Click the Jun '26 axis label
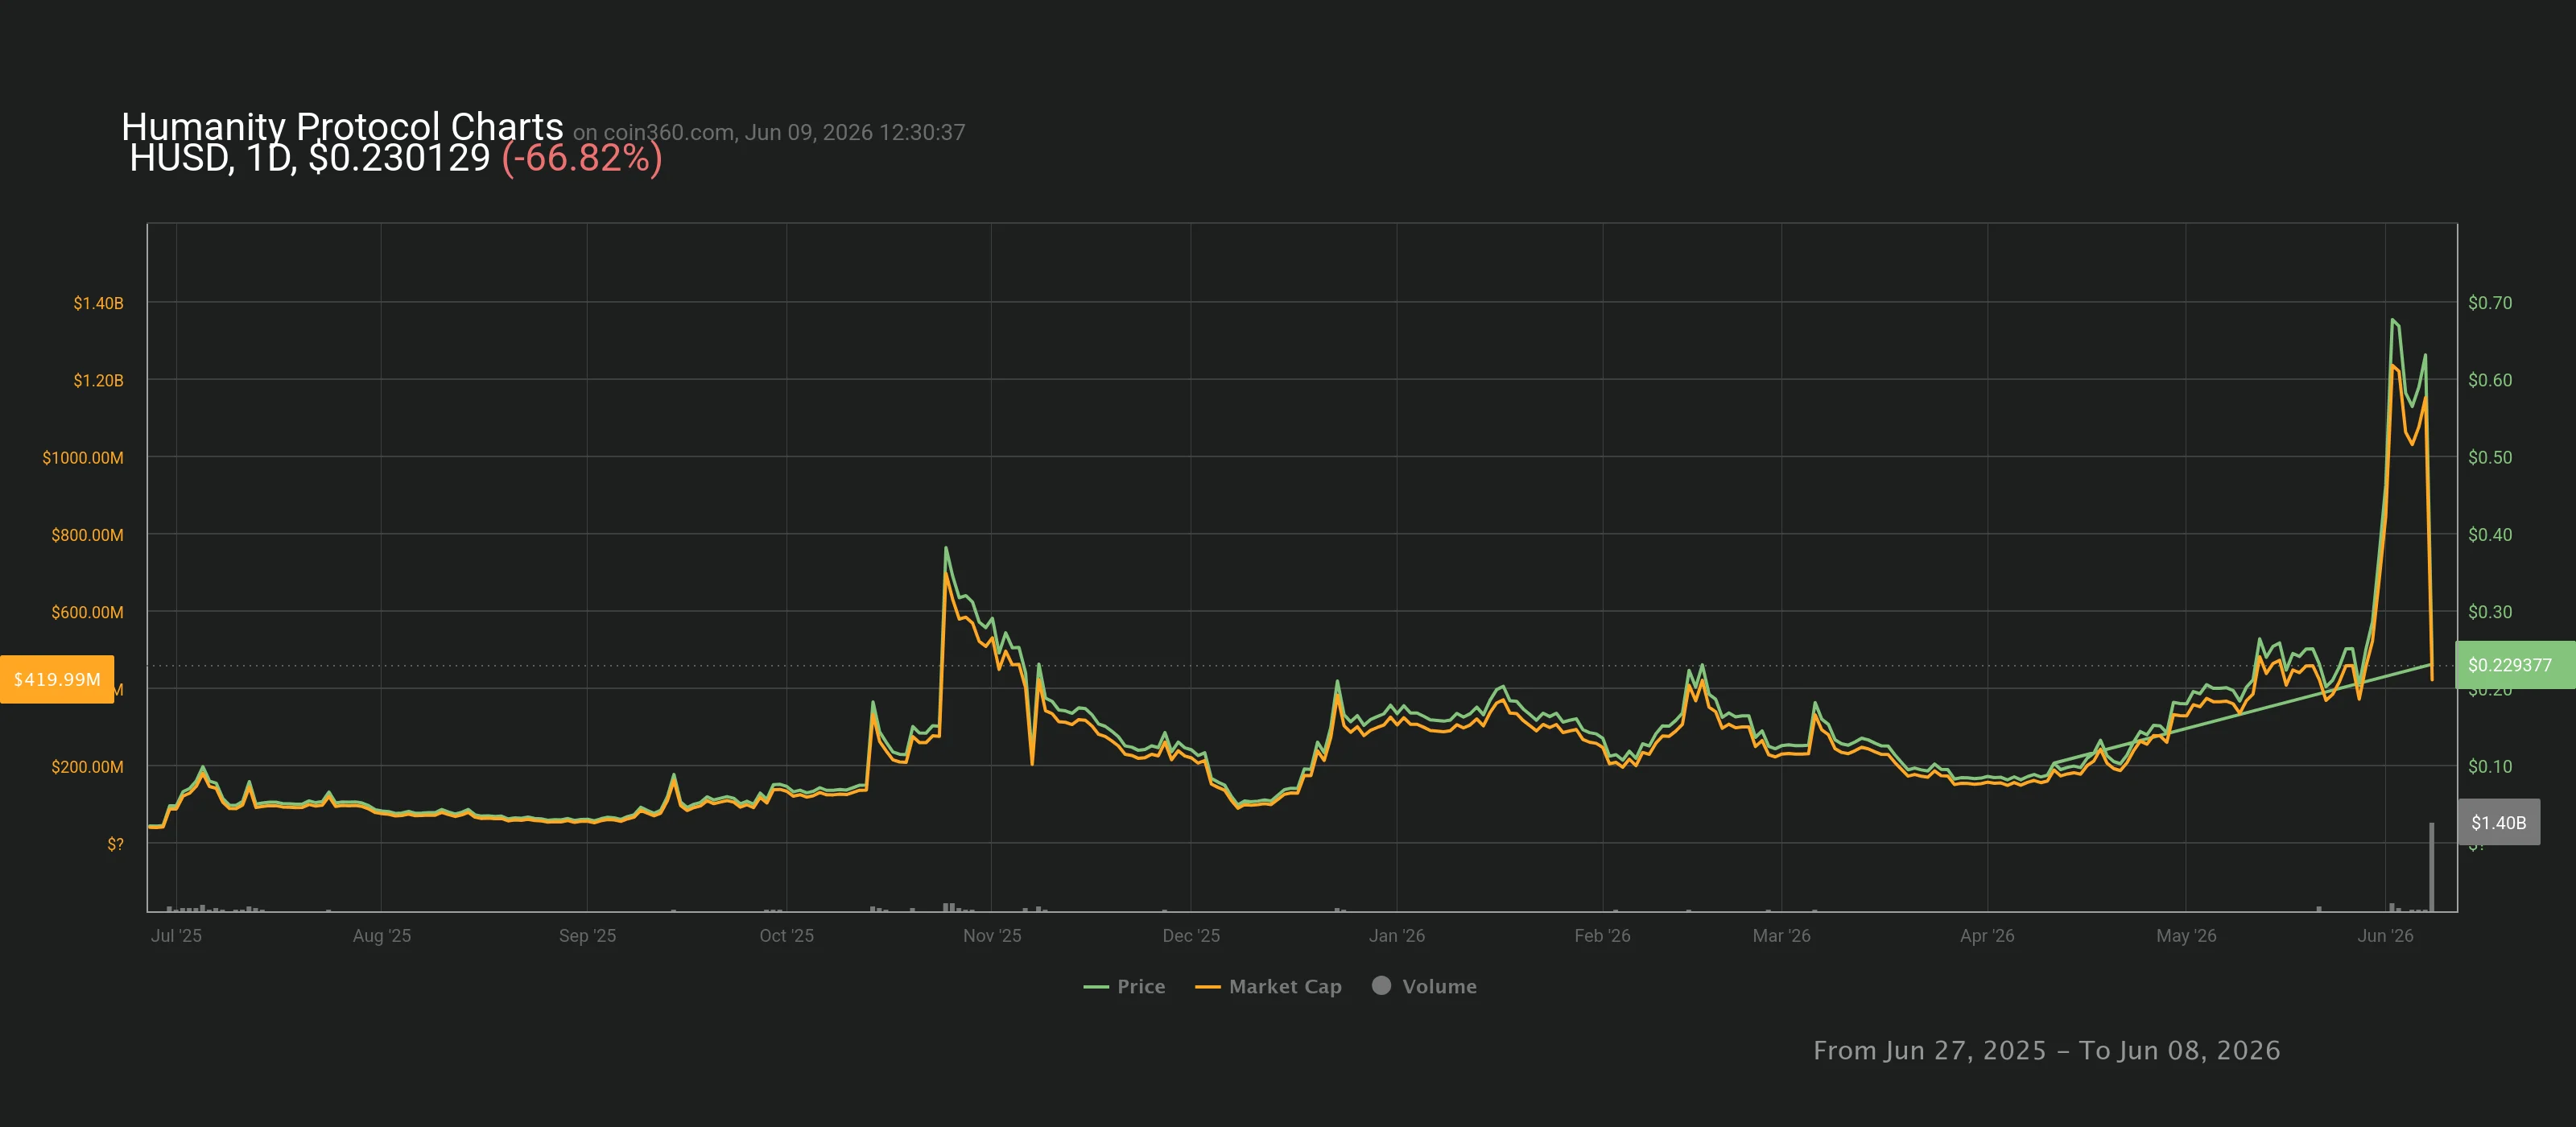 pyautogui.click(x=2385, y=935)
